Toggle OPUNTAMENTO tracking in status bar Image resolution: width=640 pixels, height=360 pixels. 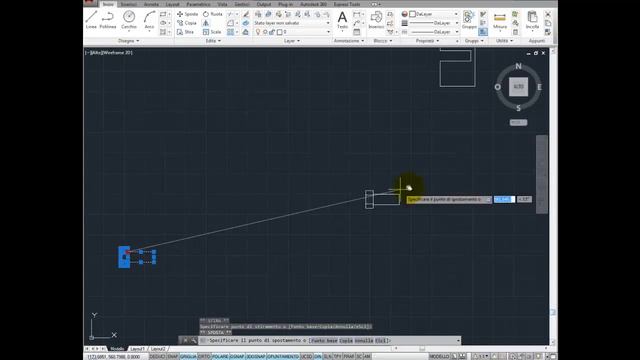(283, 357)
